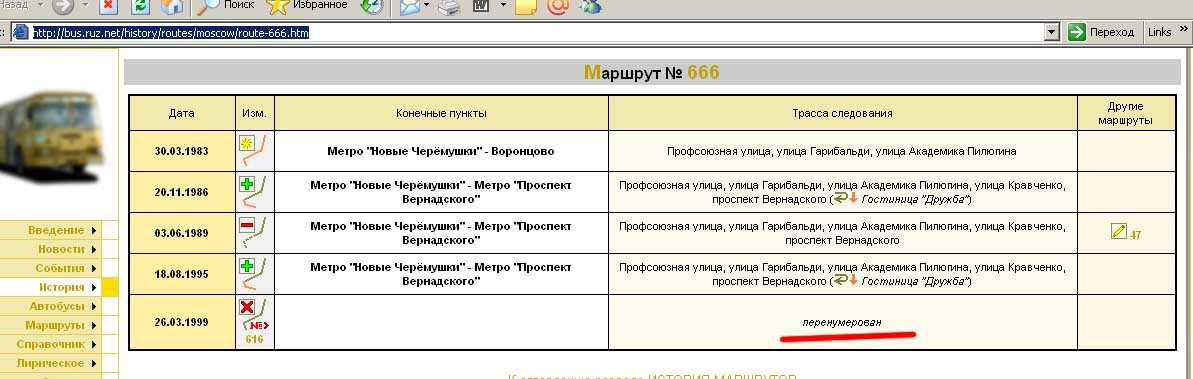Click the red @ toolbar icon

pyautogui.click(x=558, y=7)
